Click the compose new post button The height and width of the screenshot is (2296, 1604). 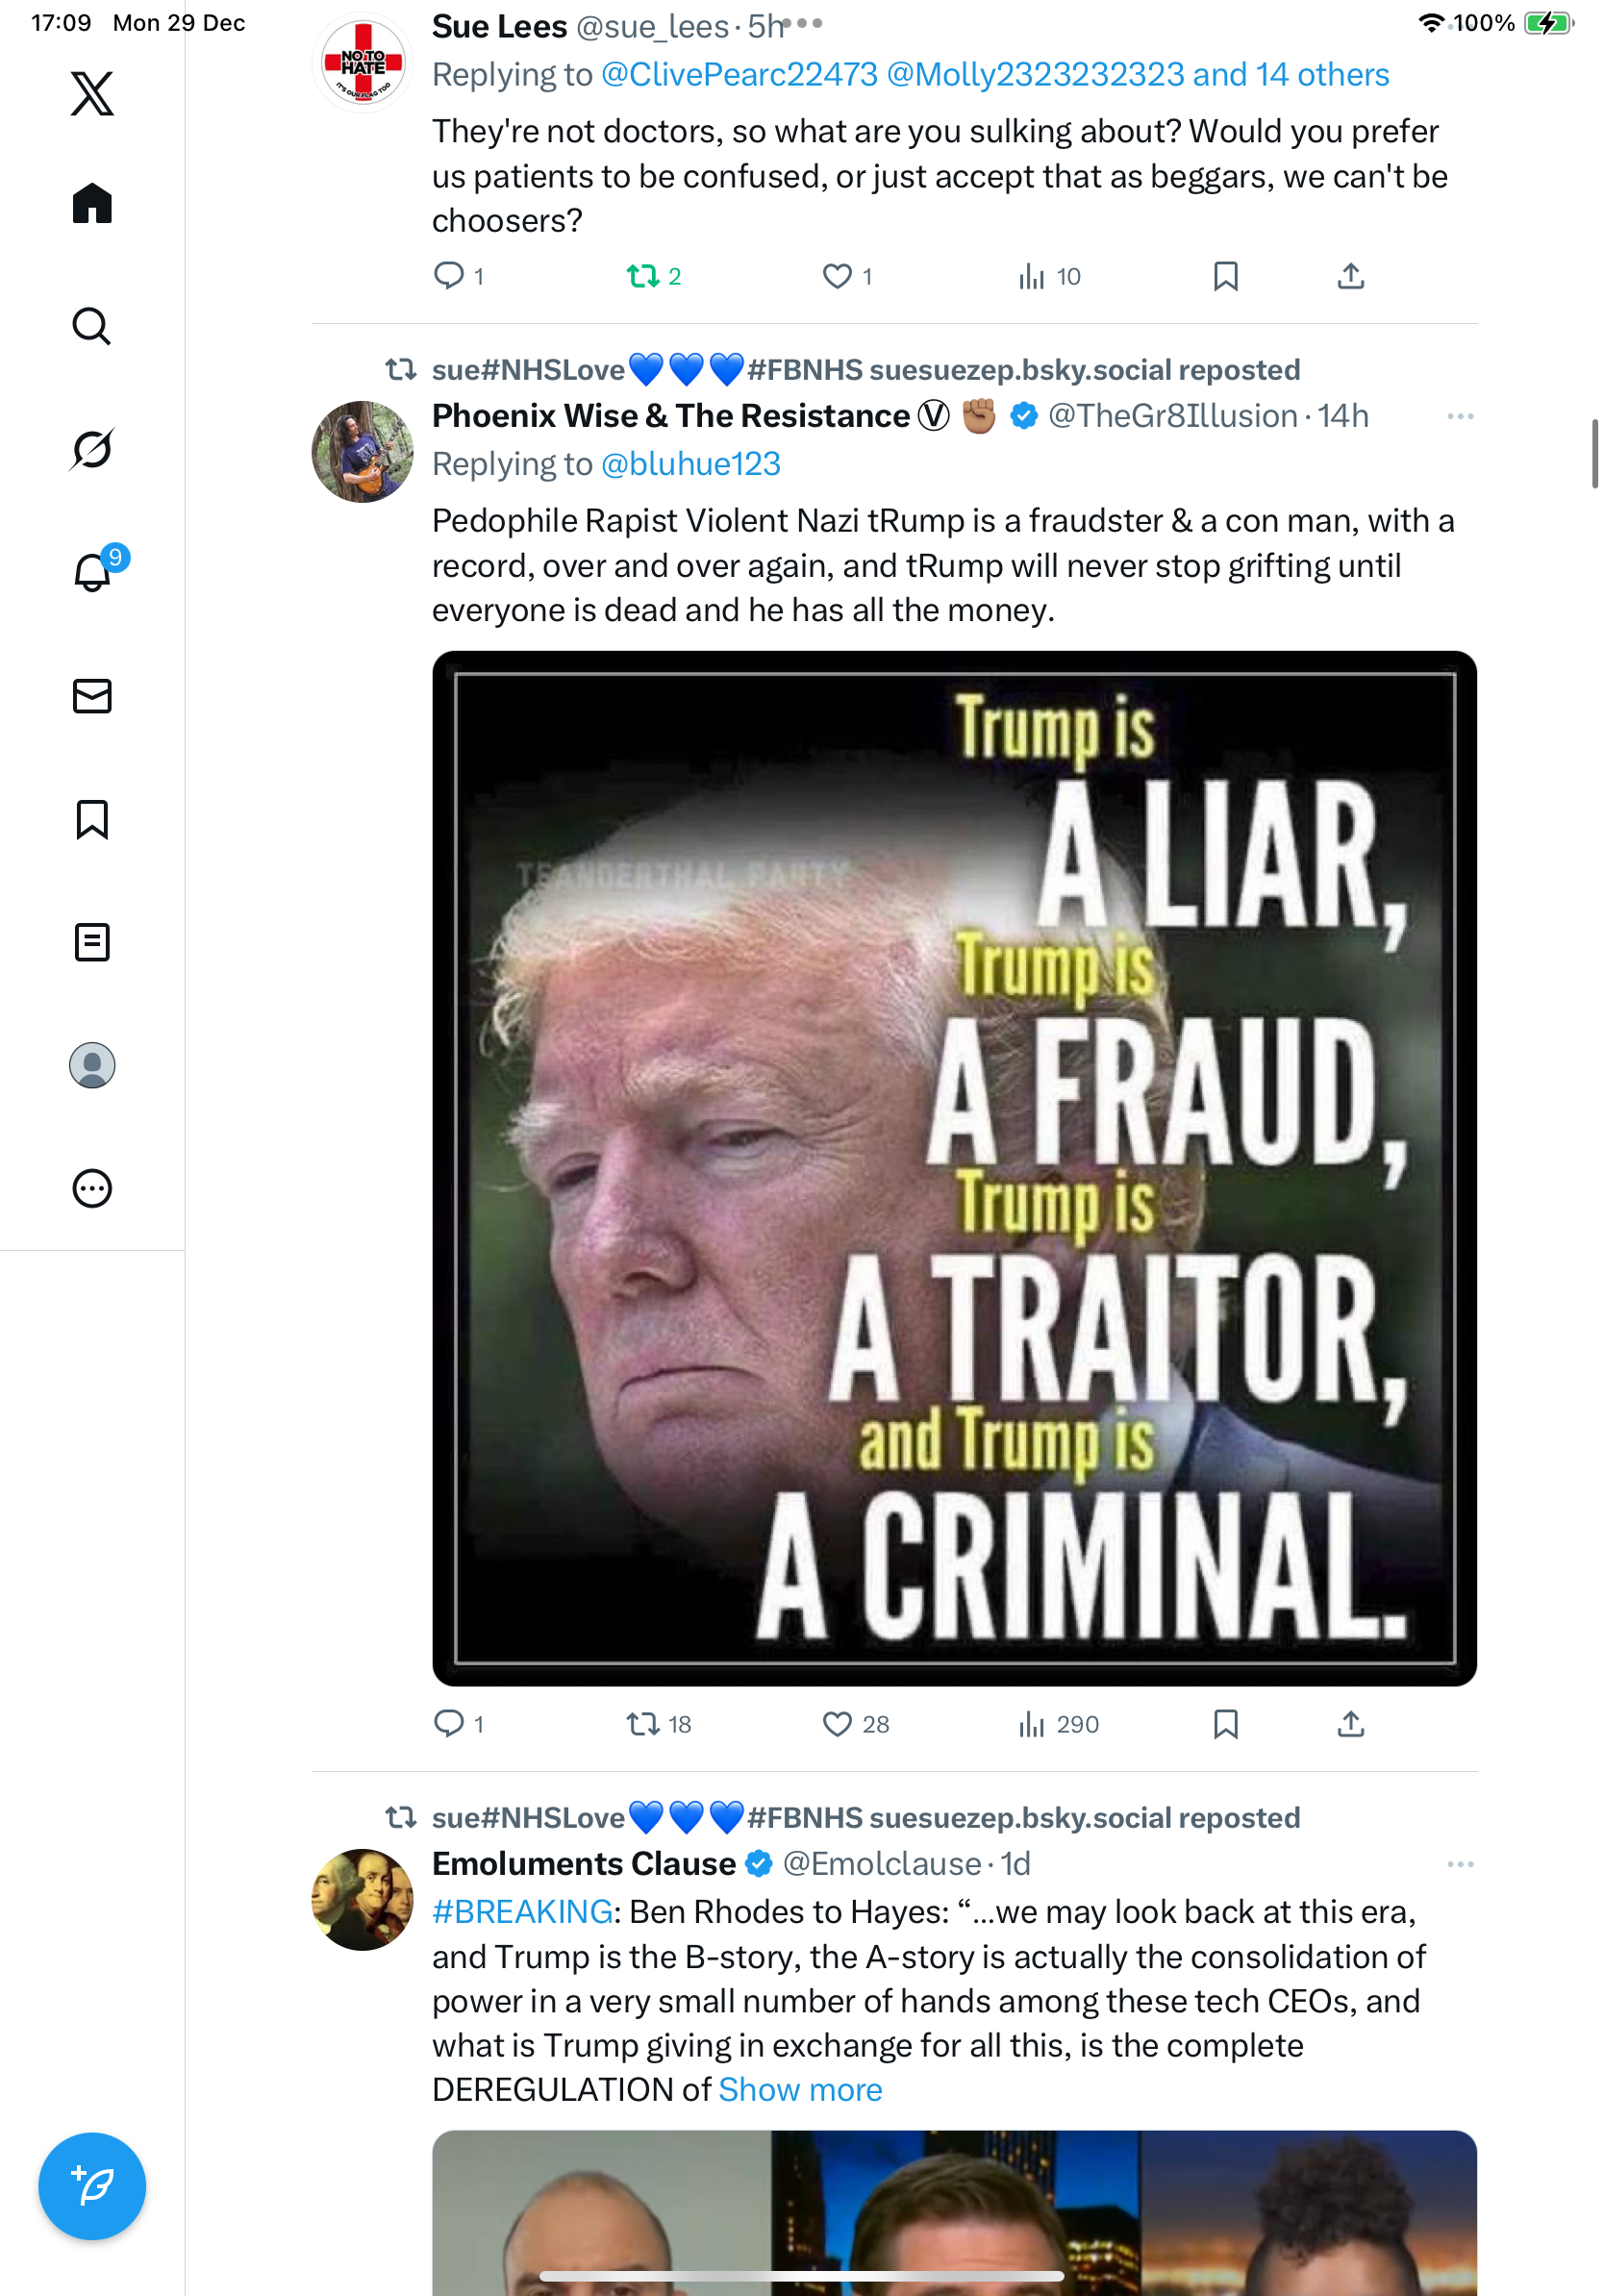(x=92, y=2185)
